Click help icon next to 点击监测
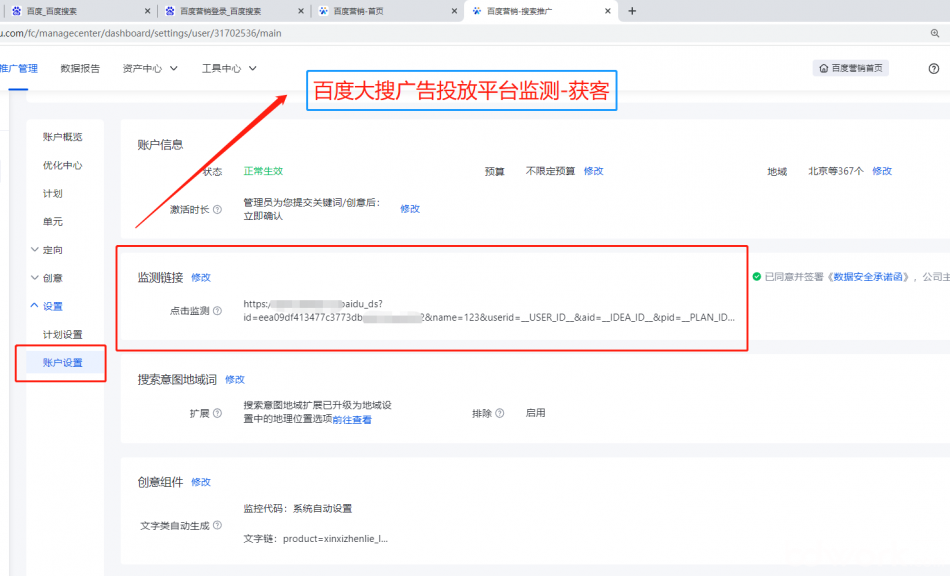Image resolution: width=950 pixels, height=576 pixels. tap(217, 311)
